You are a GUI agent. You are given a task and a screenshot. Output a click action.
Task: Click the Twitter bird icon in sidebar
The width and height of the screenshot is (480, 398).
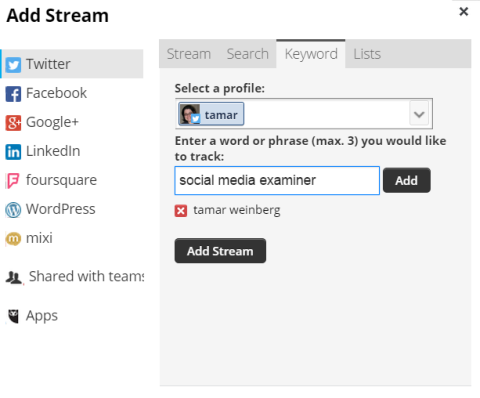coord(13,65)
